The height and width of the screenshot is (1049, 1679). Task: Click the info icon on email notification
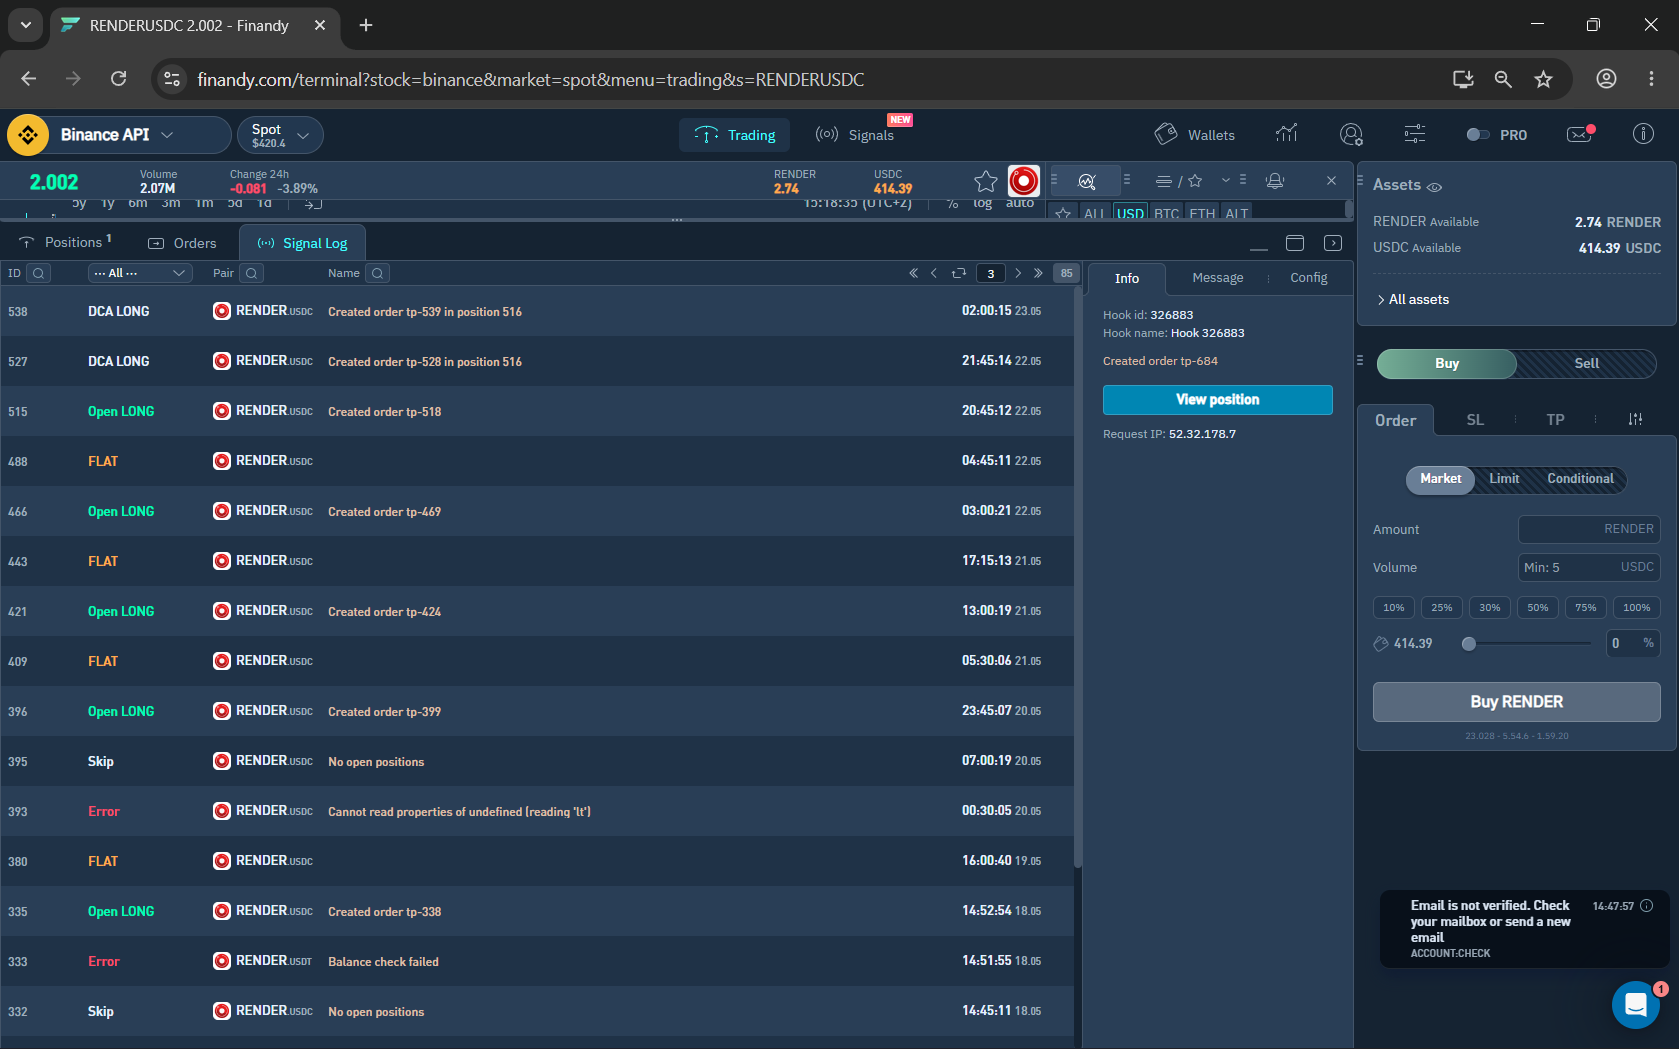(x=1647, y=906)
